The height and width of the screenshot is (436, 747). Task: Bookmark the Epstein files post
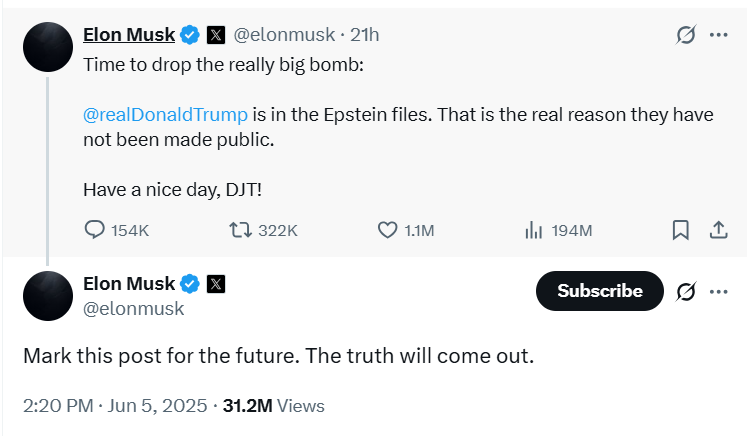pos(680,230)
